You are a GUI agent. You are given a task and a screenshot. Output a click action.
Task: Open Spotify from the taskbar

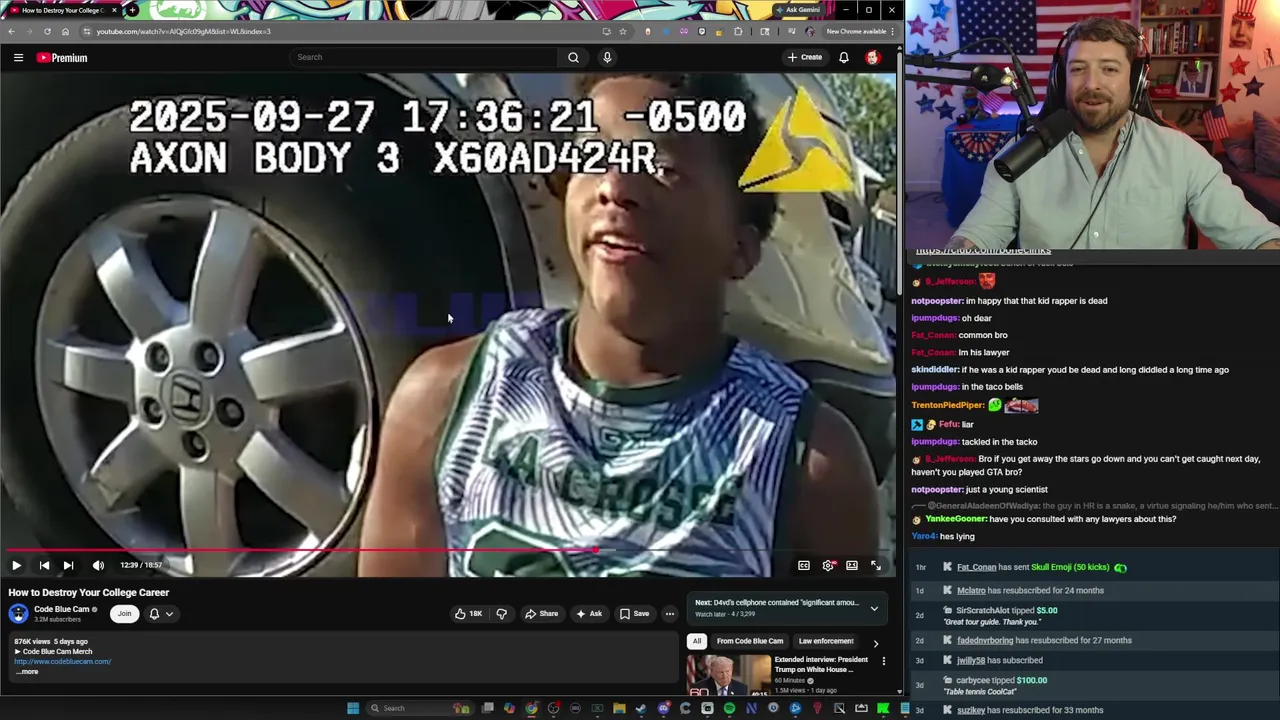coord(729,708)
